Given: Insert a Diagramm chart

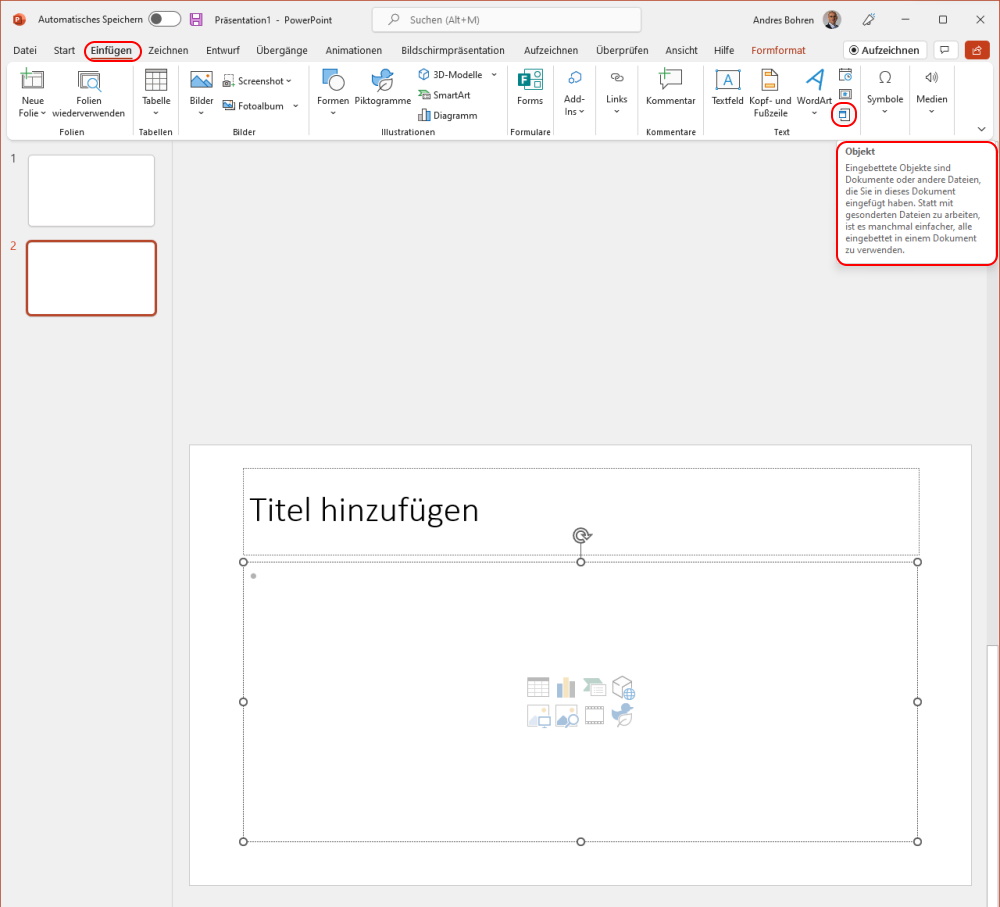Looking at the screenshot, I should click(x=448, y=115).
